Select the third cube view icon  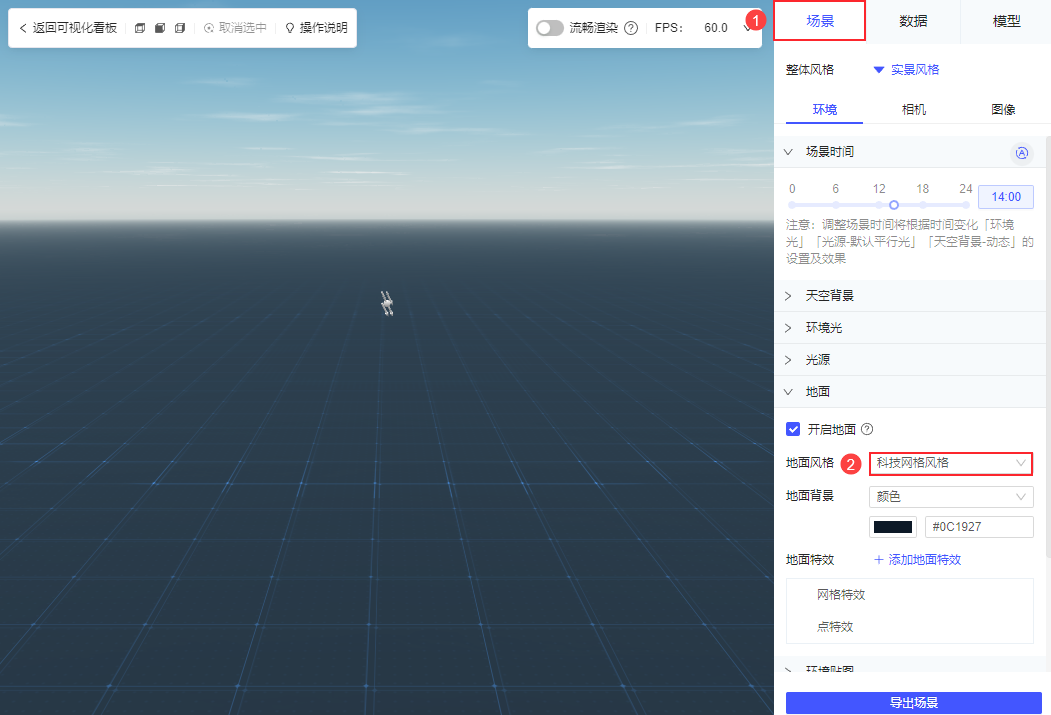(180, 28)
